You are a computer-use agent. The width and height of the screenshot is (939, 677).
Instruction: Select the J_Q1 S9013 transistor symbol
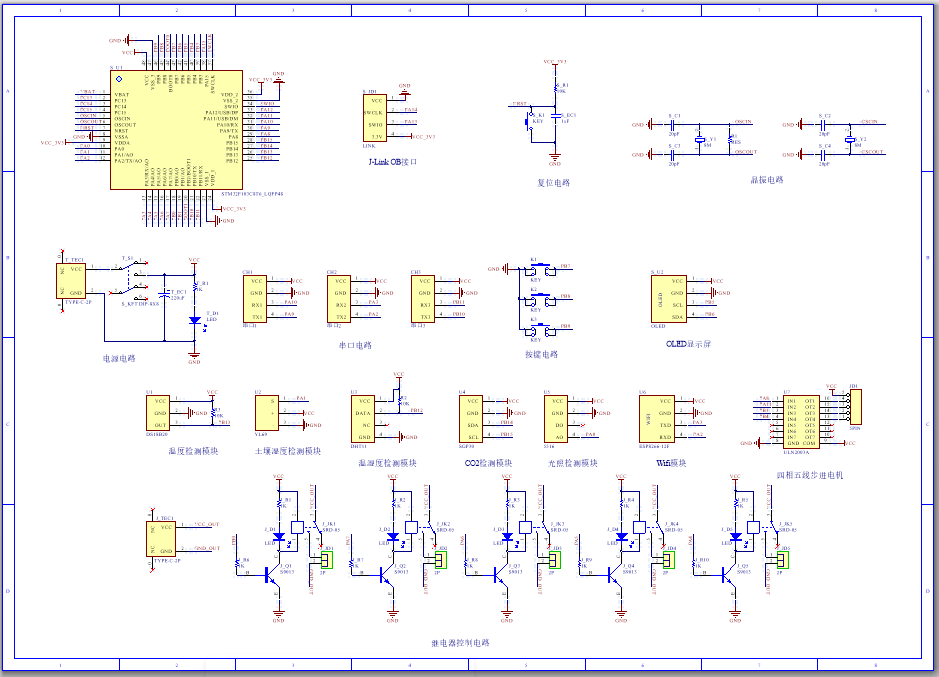[x=273, y=576]
